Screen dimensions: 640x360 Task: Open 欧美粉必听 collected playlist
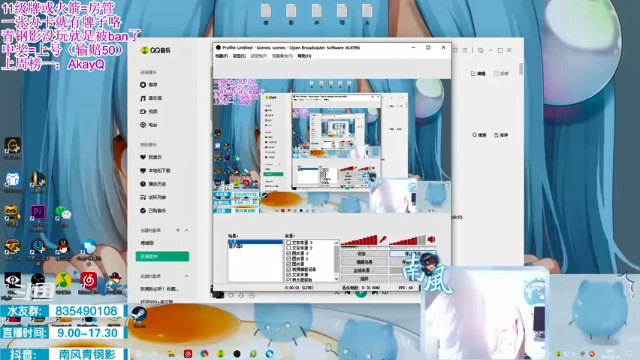[160, 289]
